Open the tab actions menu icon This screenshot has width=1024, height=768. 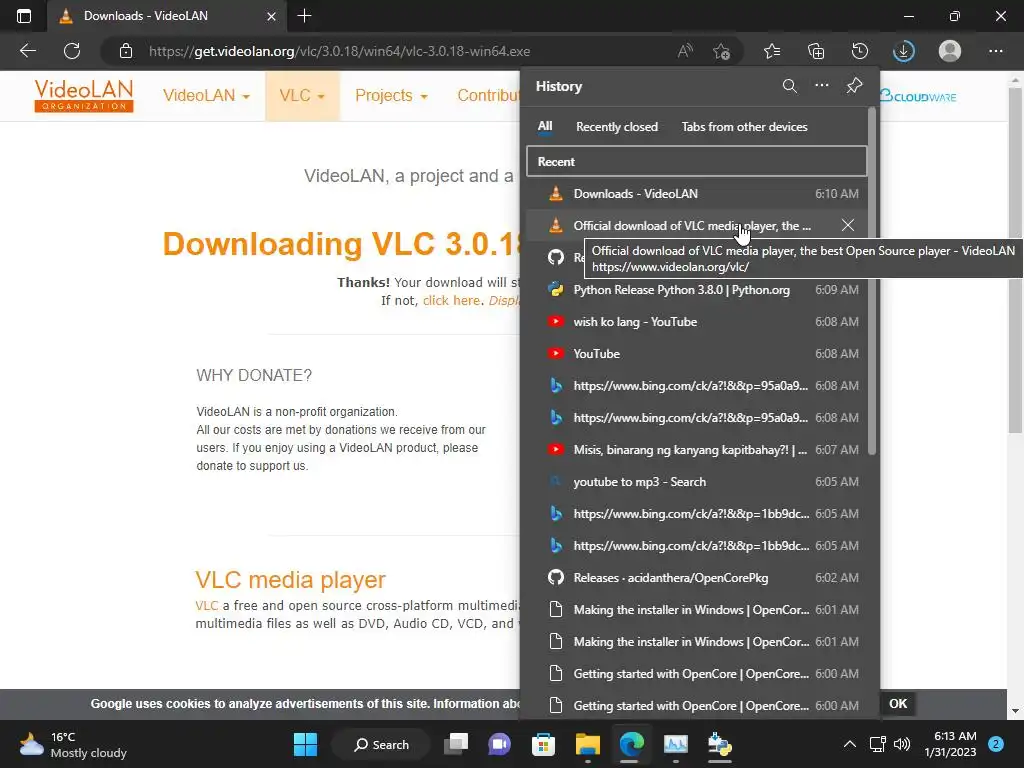[x=24, y=16]
